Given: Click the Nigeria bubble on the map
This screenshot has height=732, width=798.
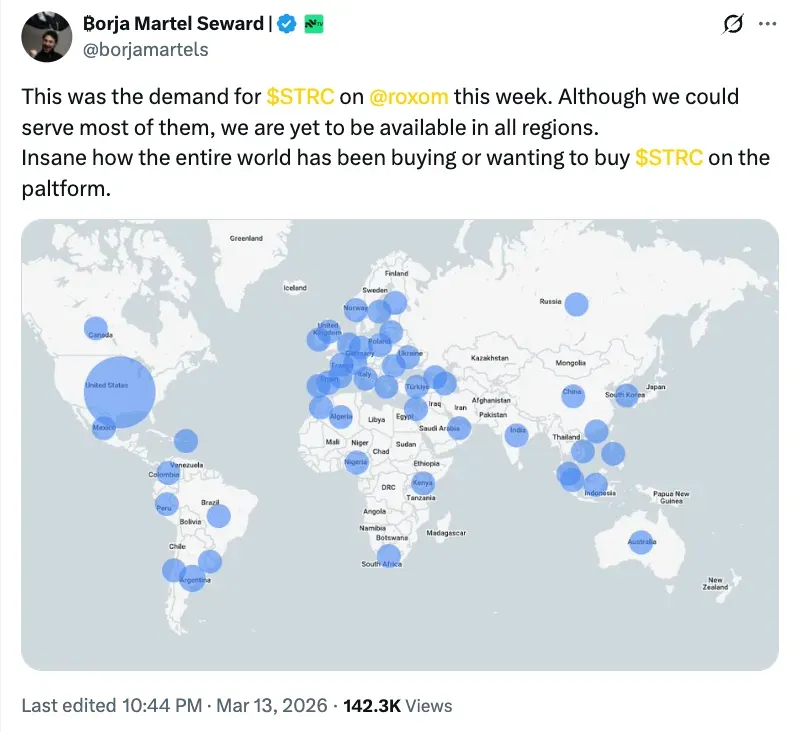Looking at the screenshot, I should (356, 462).
